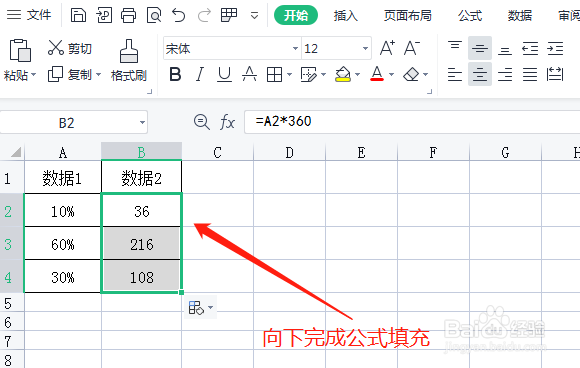Switch to the 页面布局 tab
The height and width of the screenshot is (368, 580).
click(408, 16)
